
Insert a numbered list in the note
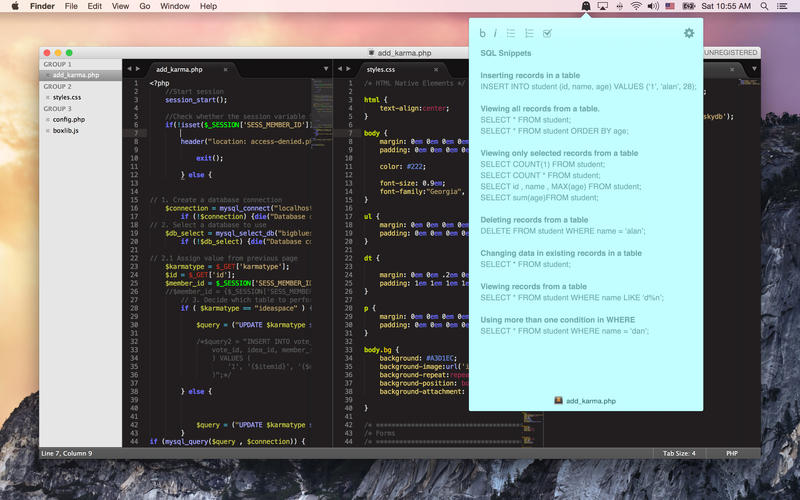(x=529, y=33)
